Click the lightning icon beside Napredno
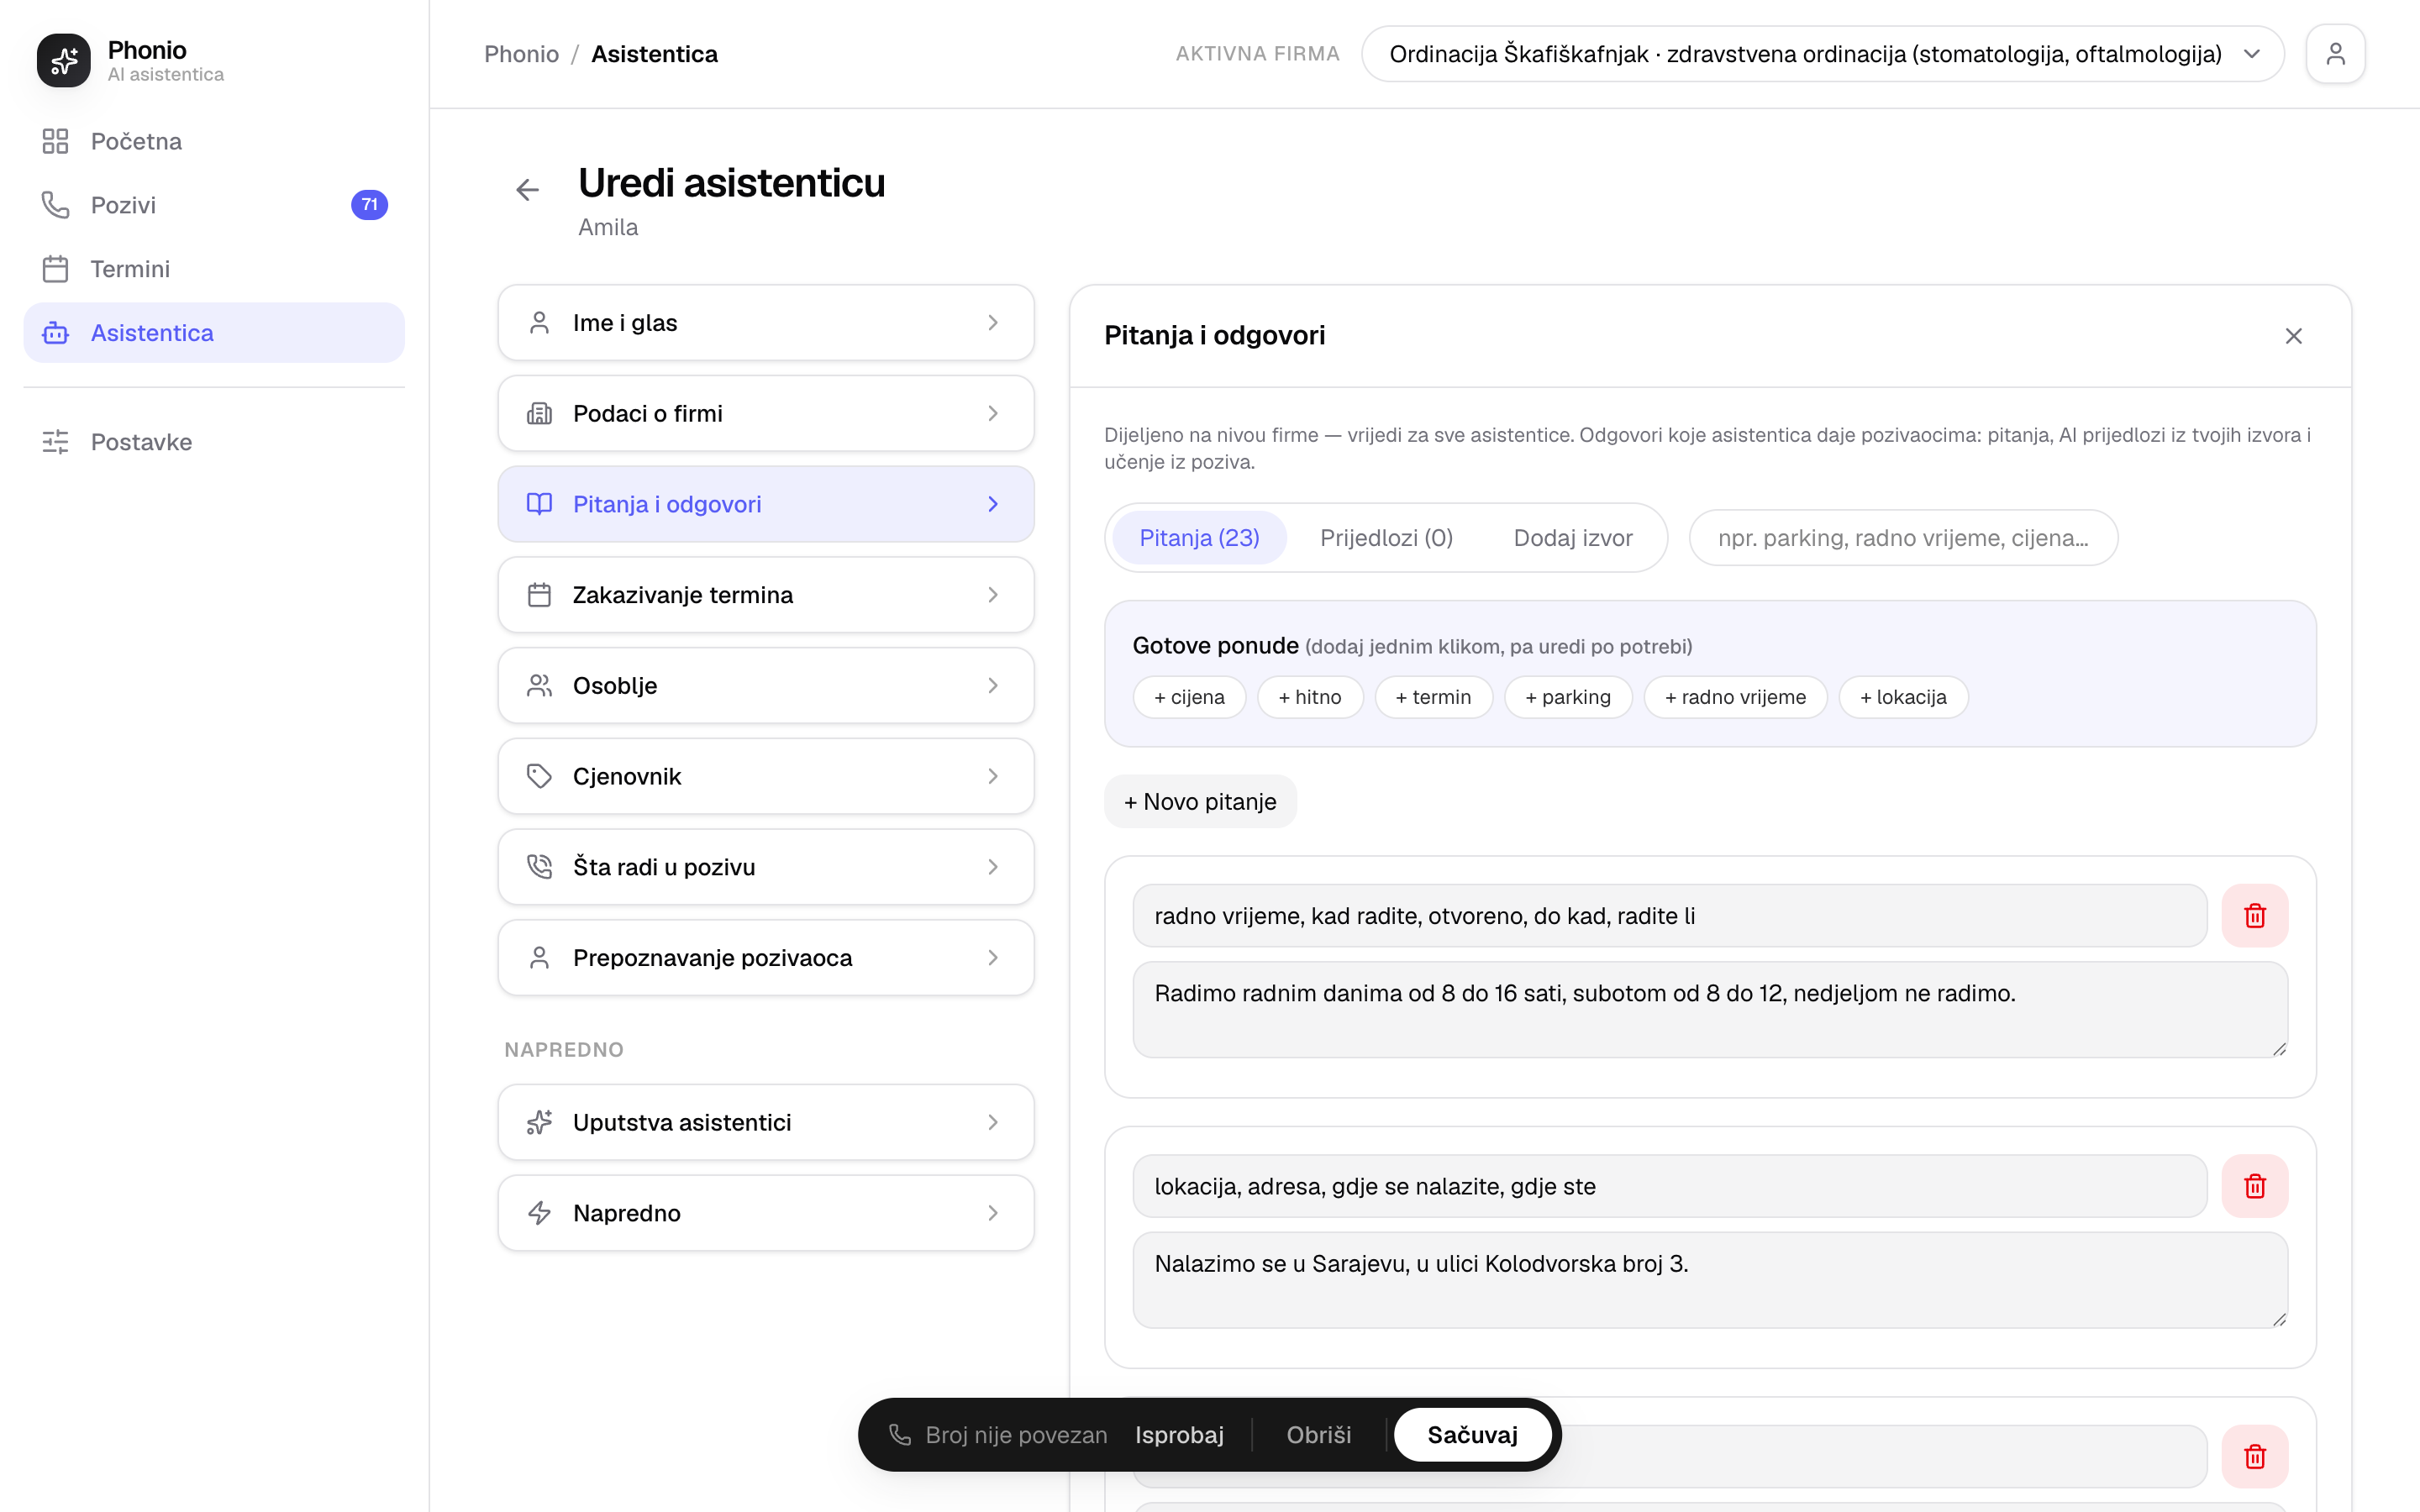The image size is (2420, 1512). (539, 1213)
